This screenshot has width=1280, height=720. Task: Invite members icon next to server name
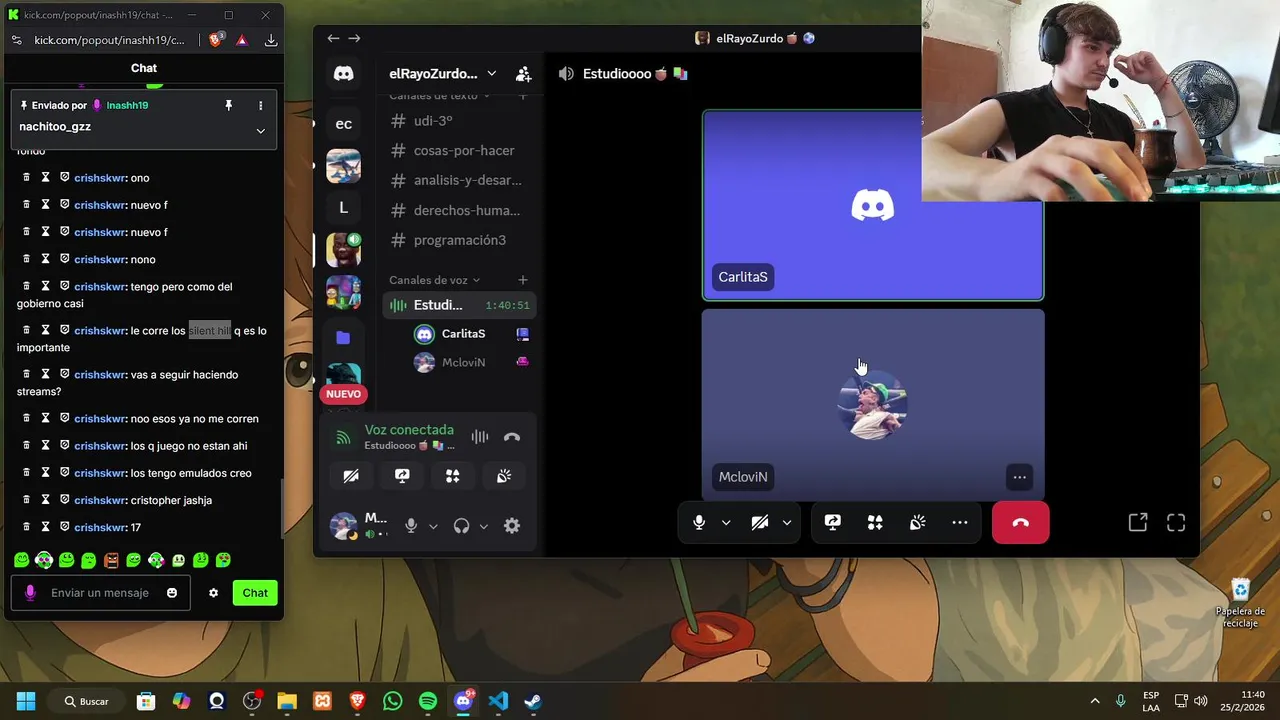(x=523, y=74)
